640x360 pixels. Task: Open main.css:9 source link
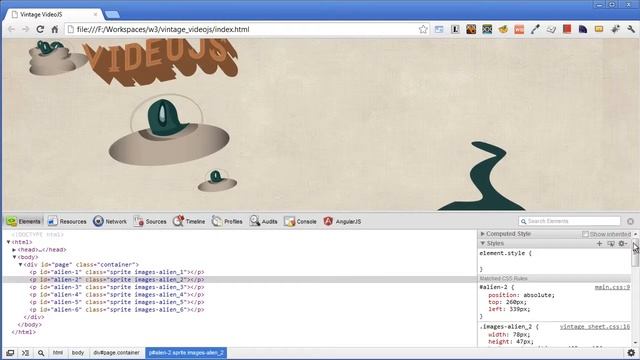(x=612, y=287)
